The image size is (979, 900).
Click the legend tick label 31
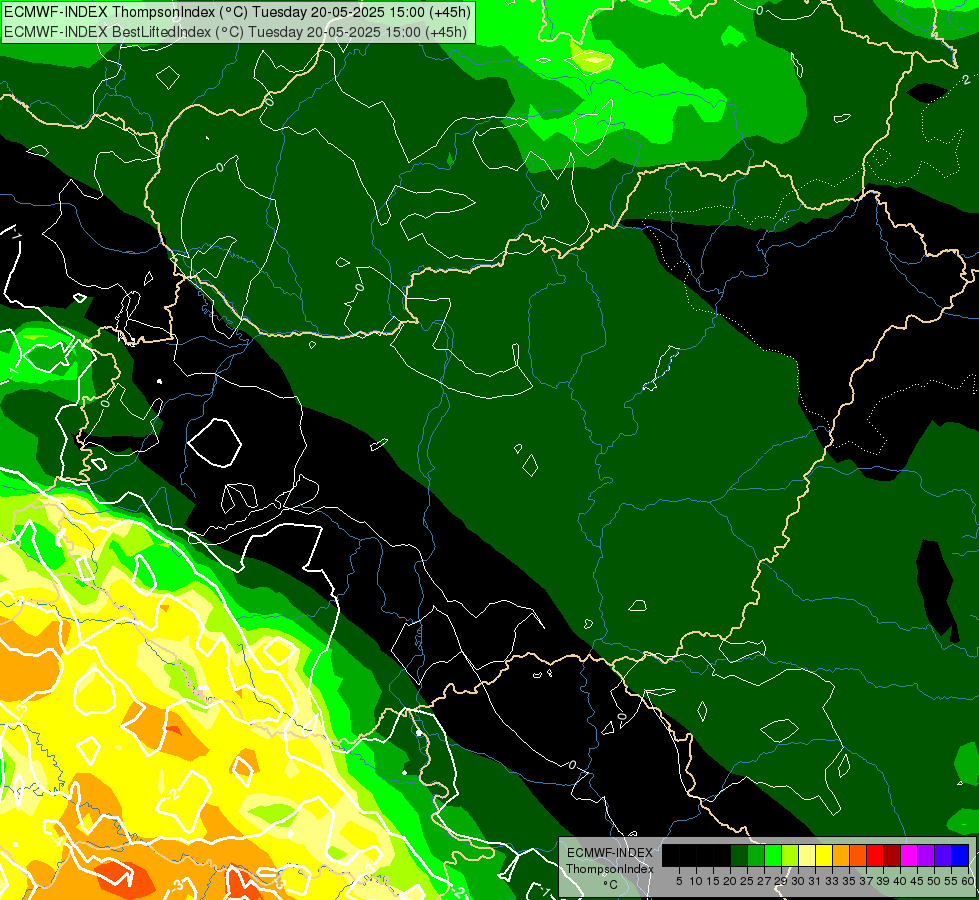click(x=815, y=881)
